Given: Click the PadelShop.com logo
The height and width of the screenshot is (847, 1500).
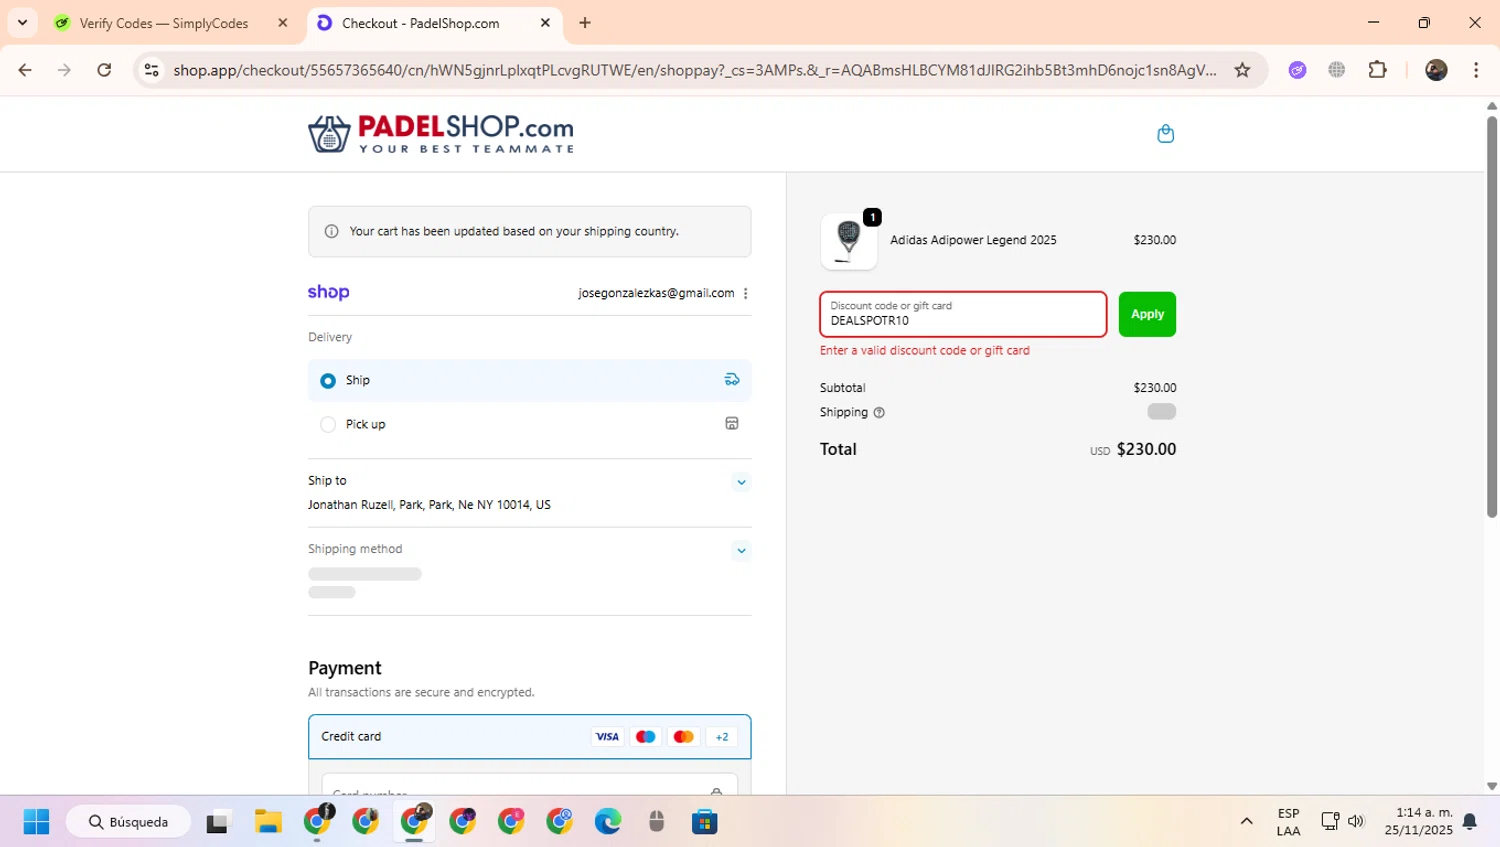Looking at the screenshot, I should [441, 134].
